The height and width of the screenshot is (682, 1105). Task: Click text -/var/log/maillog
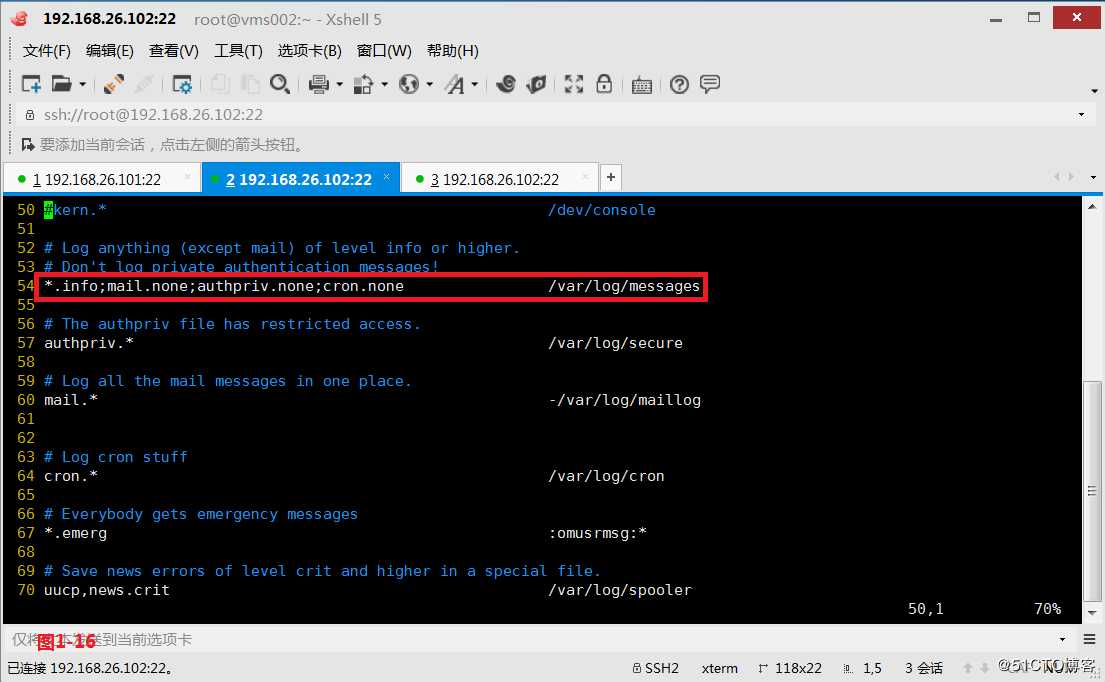tap(625, 400)
